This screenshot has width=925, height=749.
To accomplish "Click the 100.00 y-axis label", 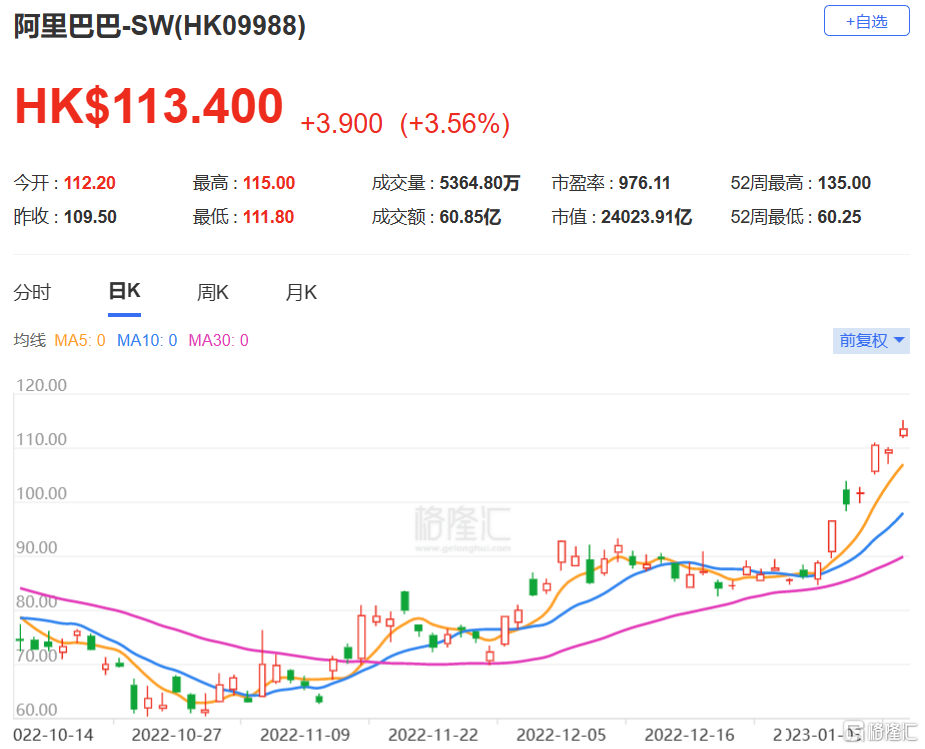I will [x=41, y=494].
